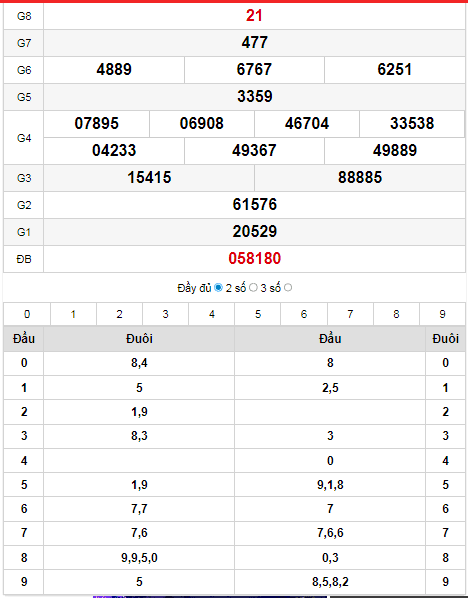
Task: Choose digit 8 in the filter row
Action: pos(396,314)
